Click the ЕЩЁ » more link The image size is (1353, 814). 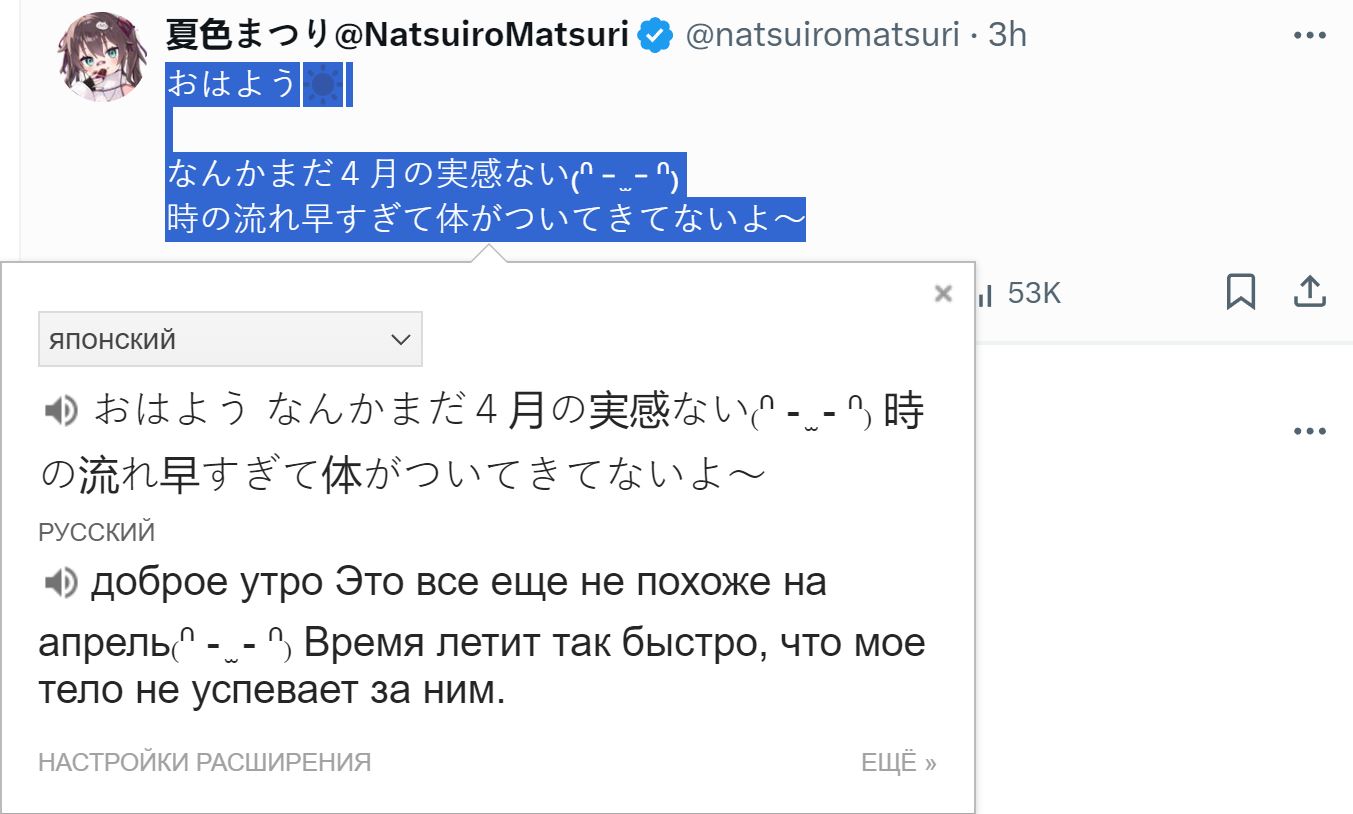point(899,763)
